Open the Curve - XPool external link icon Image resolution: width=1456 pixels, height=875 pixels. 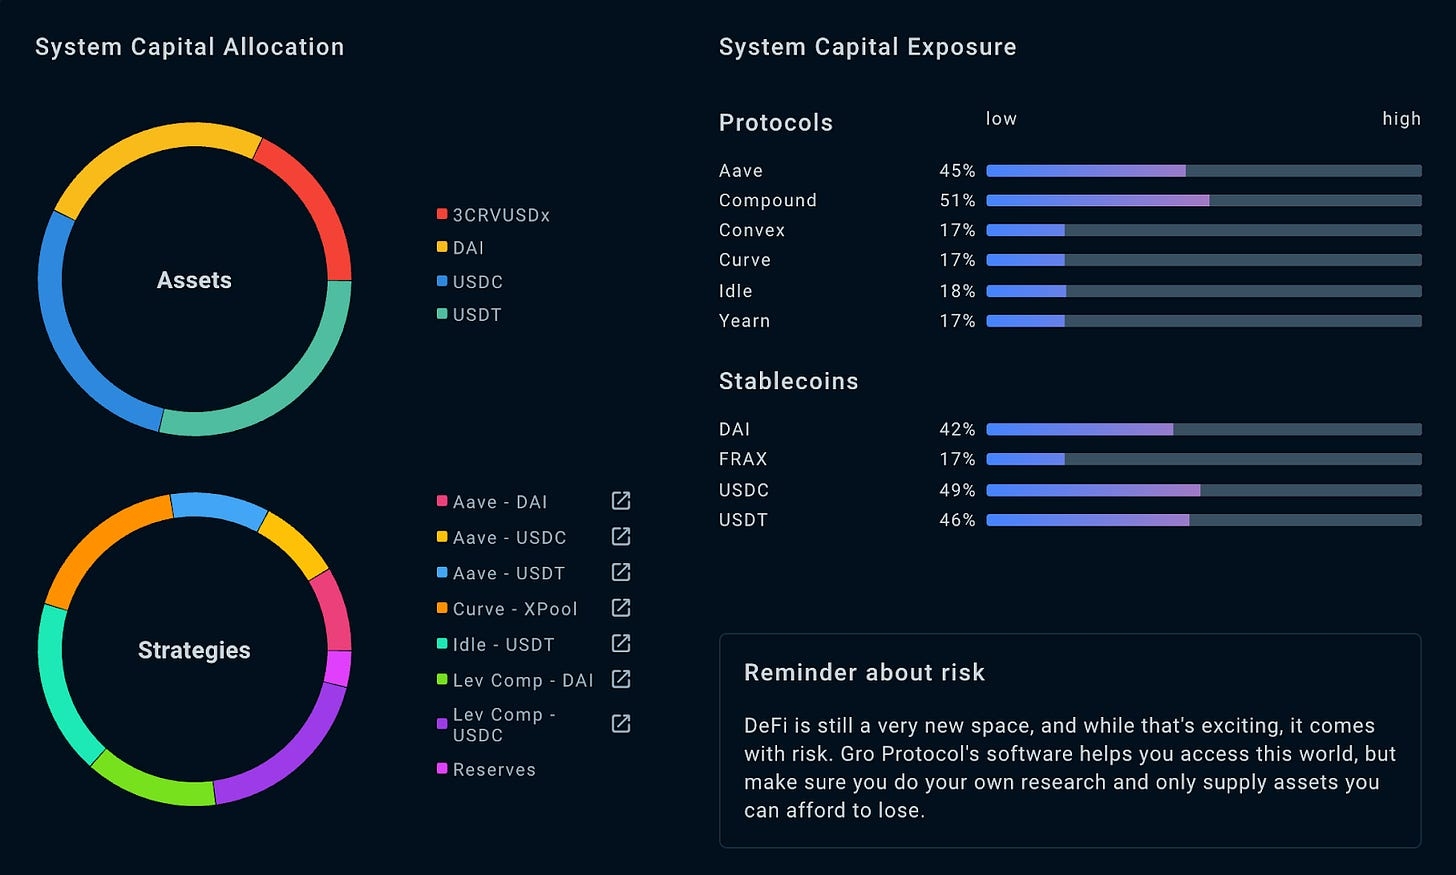[621, 608]
